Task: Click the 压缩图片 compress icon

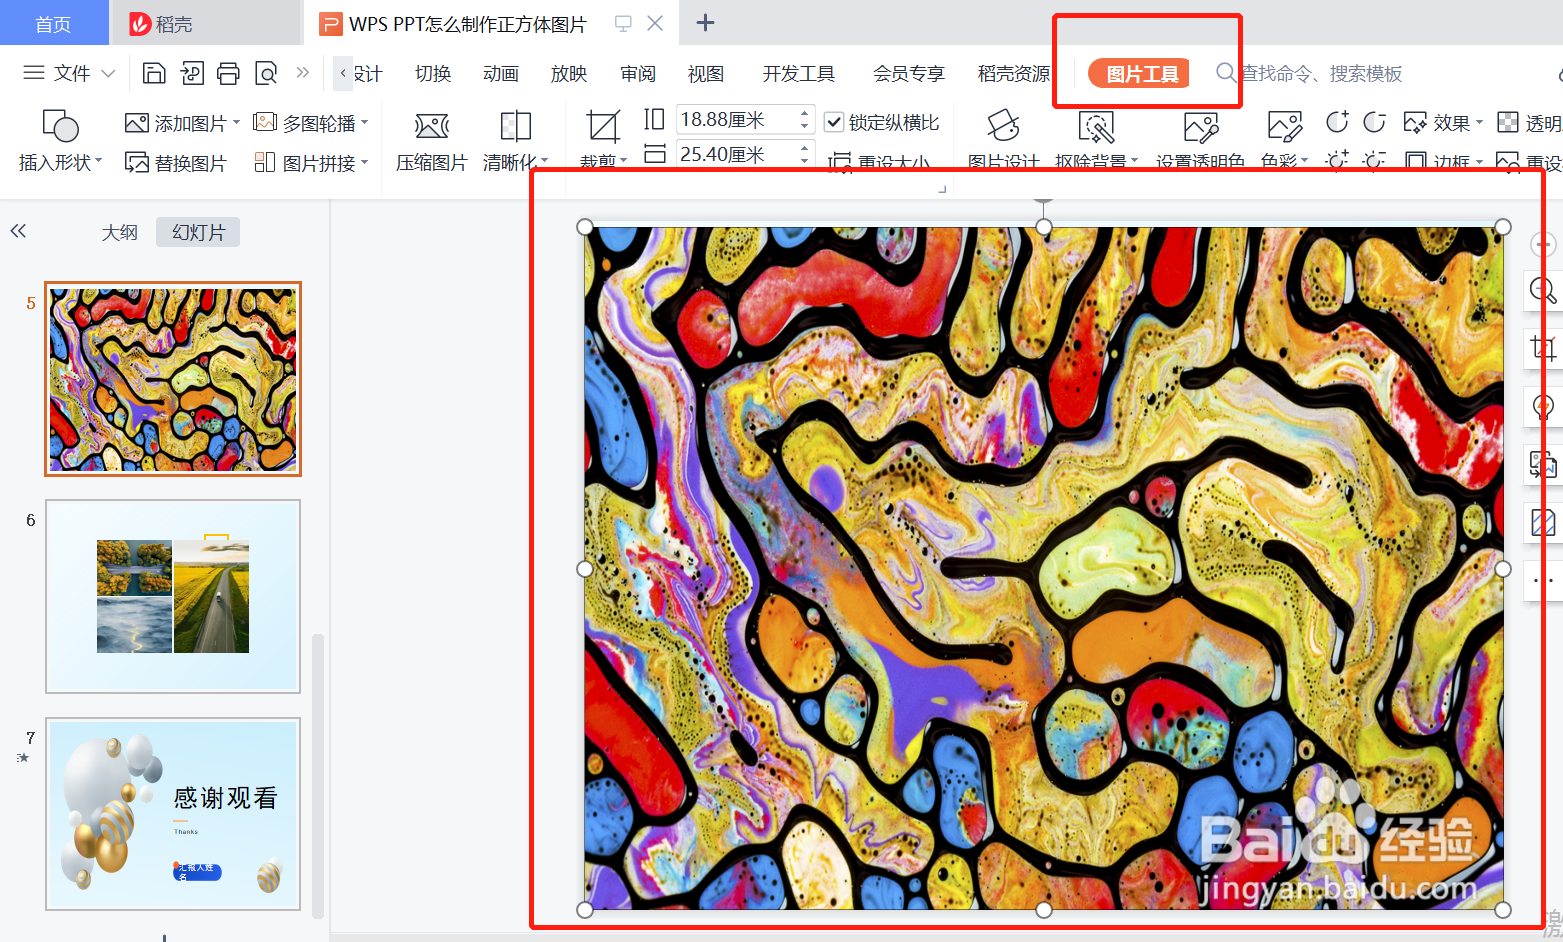Action: 432,126
